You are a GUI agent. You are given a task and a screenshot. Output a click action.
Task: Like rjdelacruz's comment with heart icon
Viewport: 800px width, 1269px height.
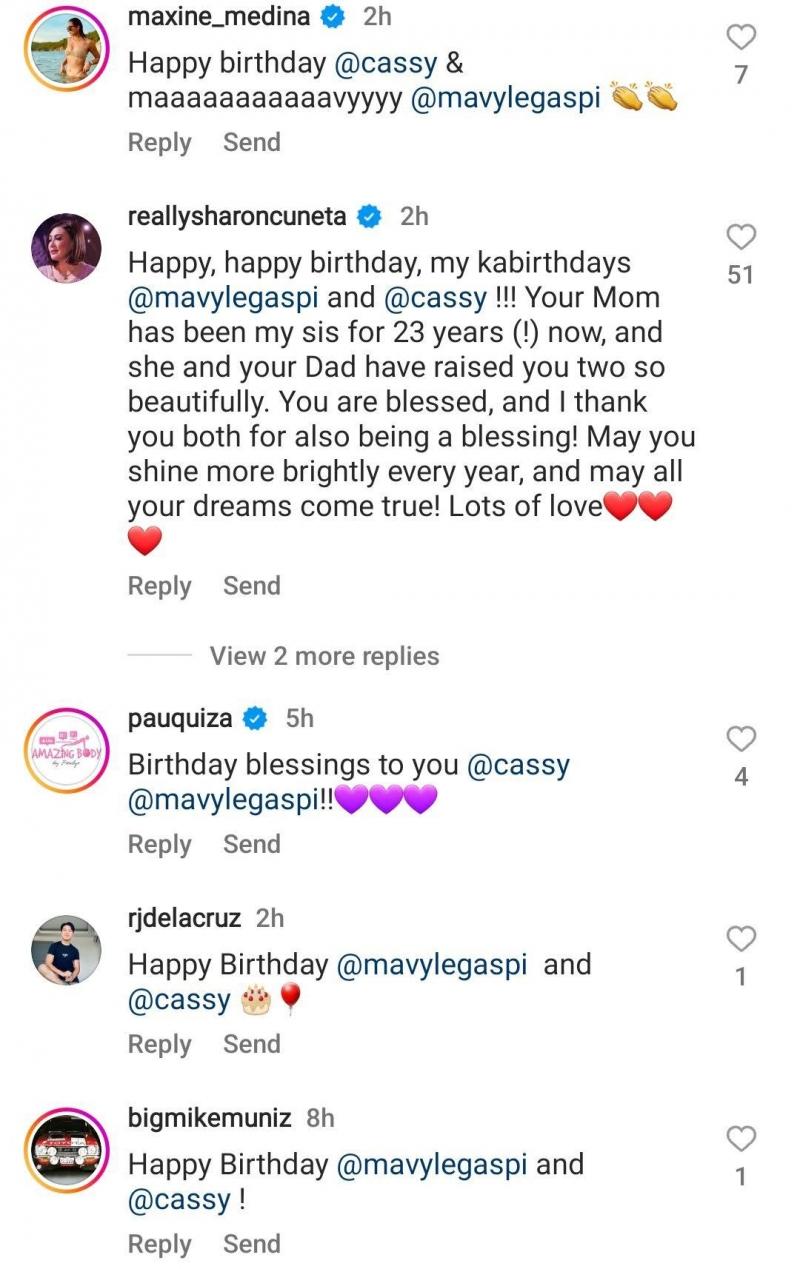740,939
